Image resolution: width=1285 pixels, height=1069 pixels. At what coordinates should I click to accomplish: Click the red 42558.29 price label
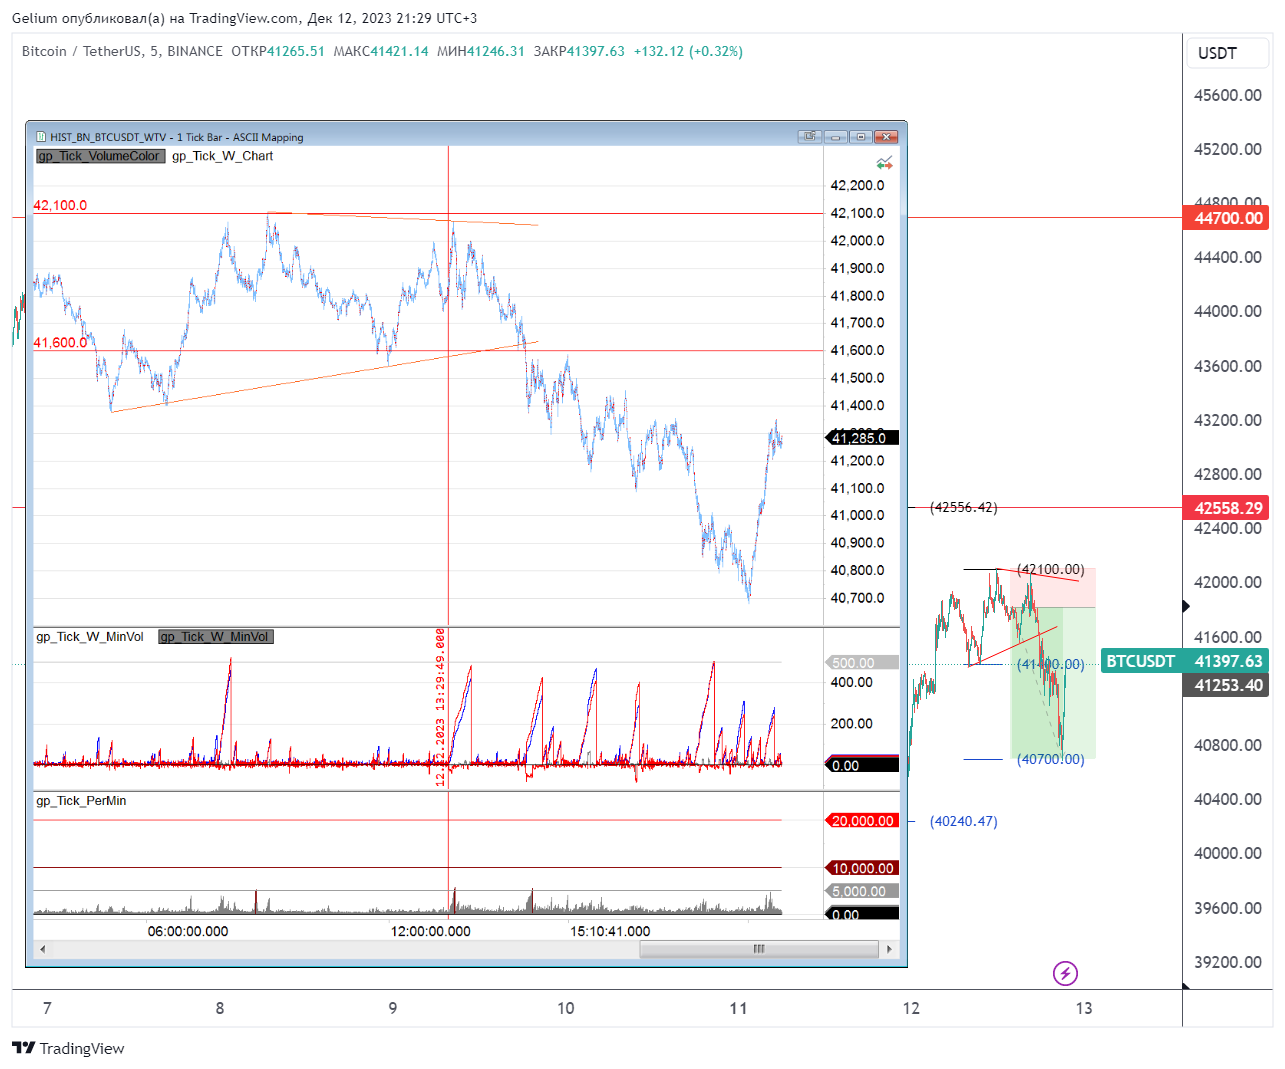click(1226, 508)
